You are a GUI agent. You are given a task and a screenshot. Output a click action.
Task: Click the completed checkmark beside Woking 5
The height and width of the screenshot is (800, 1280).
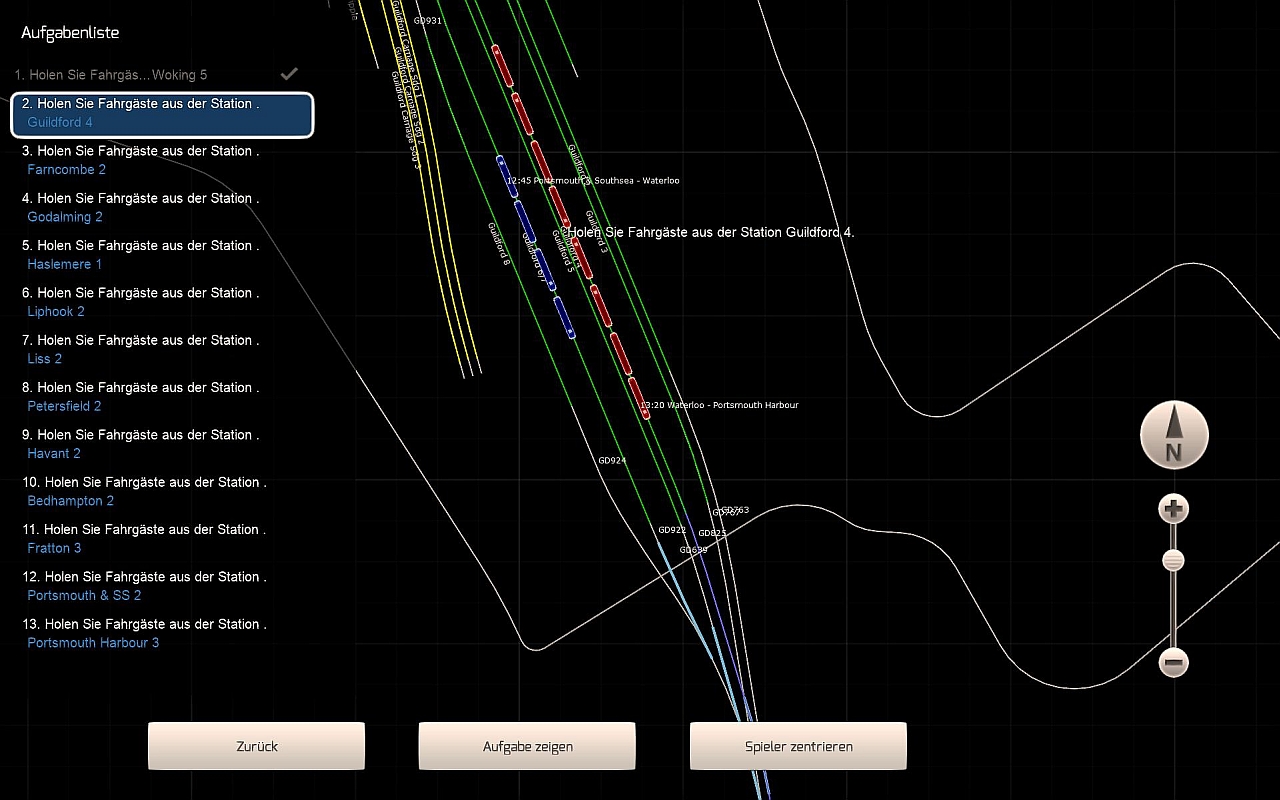[289, 74]
